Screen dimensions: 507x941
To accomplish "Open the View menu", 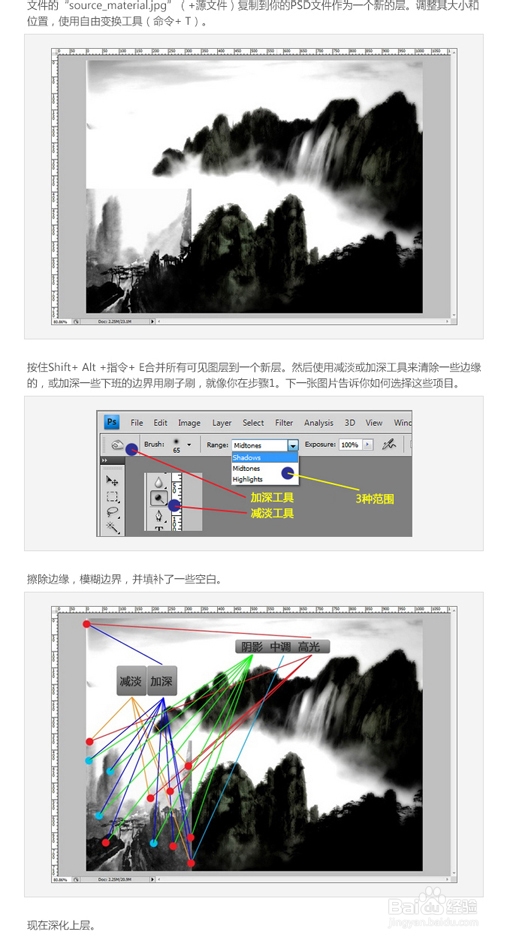I will 374,423.
